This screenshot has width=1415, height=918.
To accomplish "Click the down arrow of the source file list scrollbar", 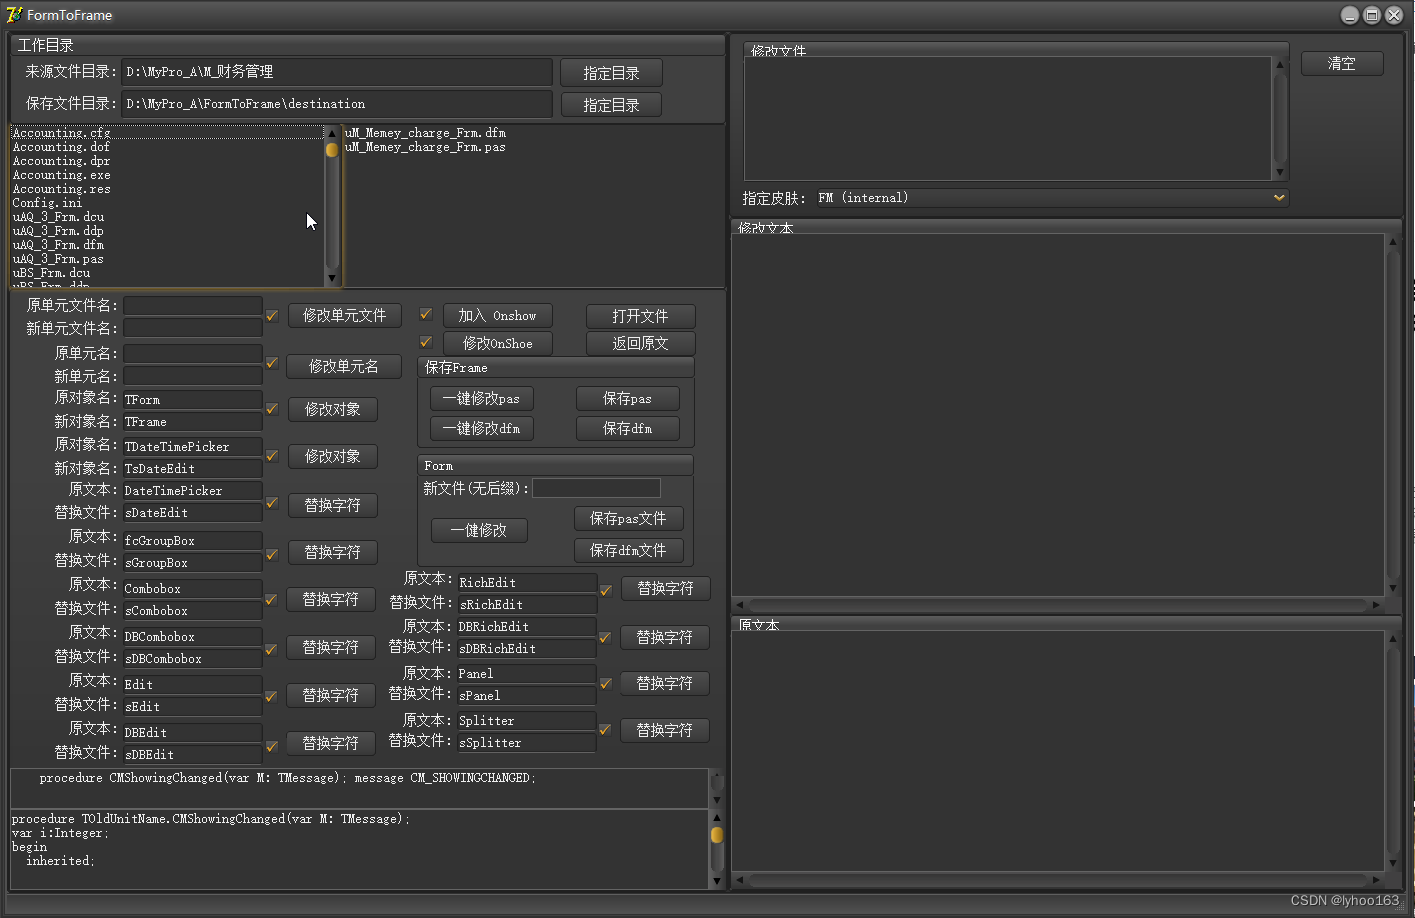I will (332, 279).
